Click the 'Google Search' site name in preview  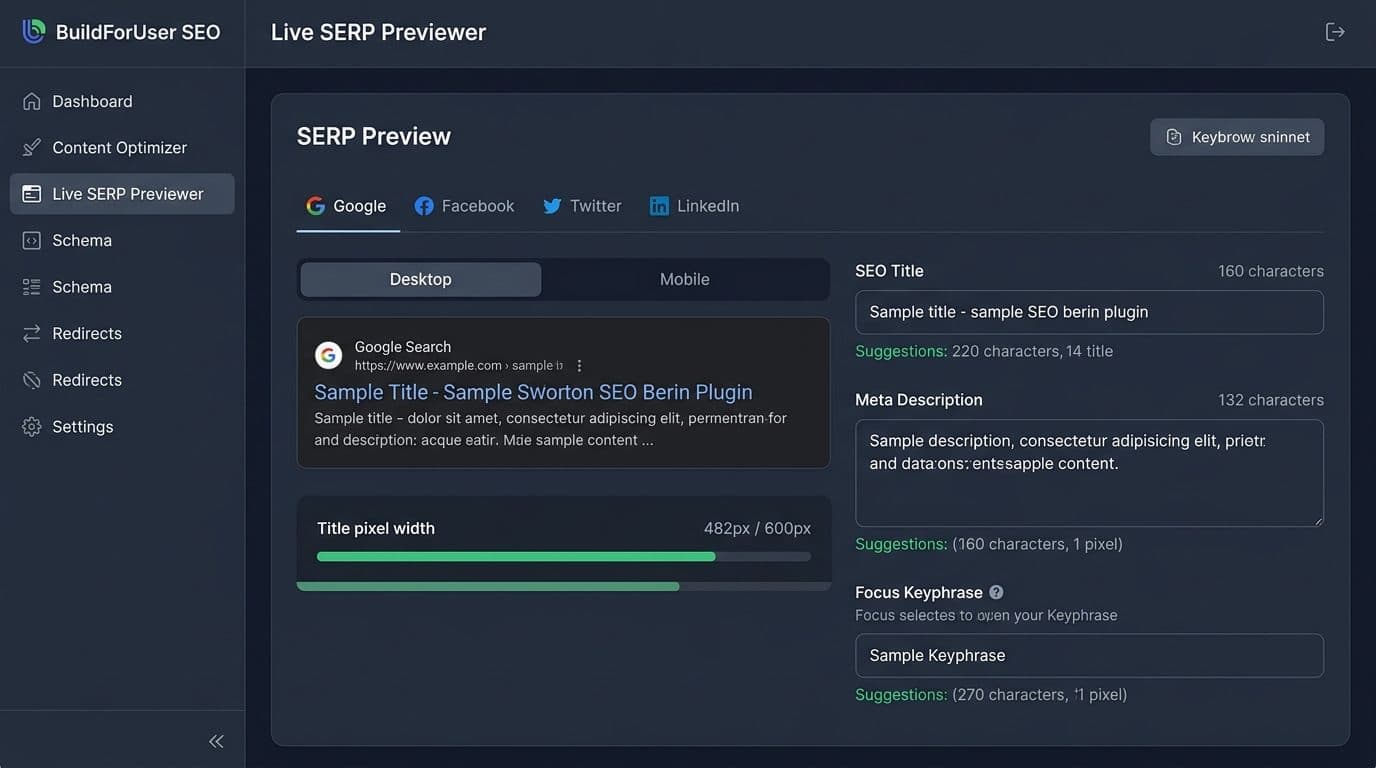[x=403, y=347]
